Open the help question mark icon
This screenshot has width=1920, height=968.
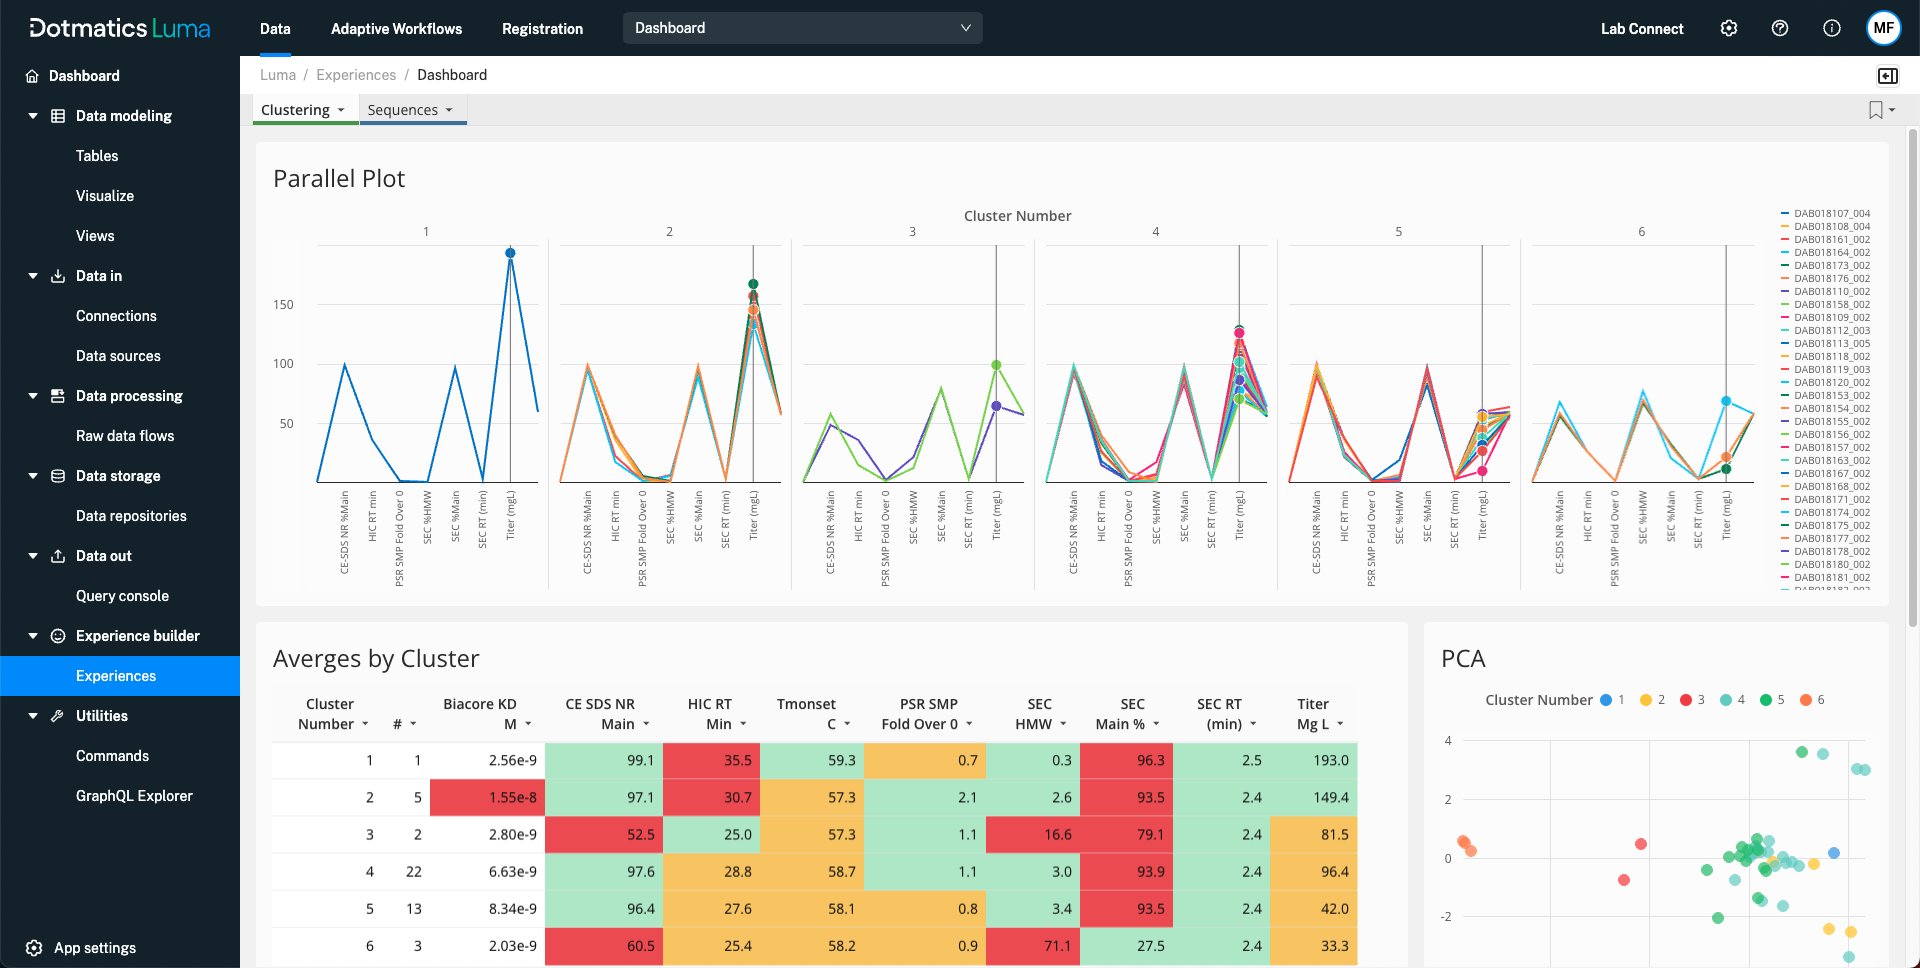coord(1780,28)
